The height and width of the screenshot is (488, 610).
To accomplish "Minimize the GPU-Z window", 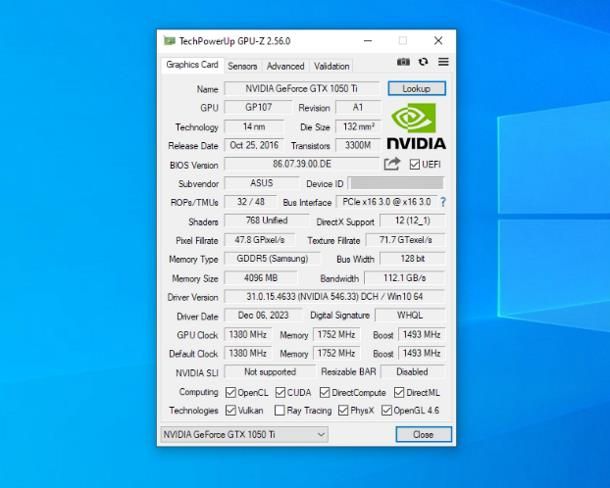I will [x=368, y=40].
